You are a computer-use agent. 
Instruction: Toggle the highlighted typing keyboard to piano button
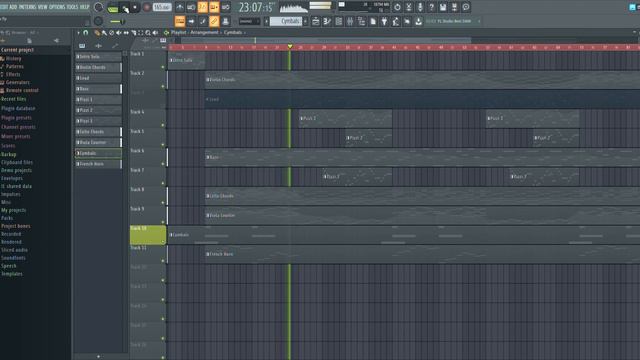[180, 21]
